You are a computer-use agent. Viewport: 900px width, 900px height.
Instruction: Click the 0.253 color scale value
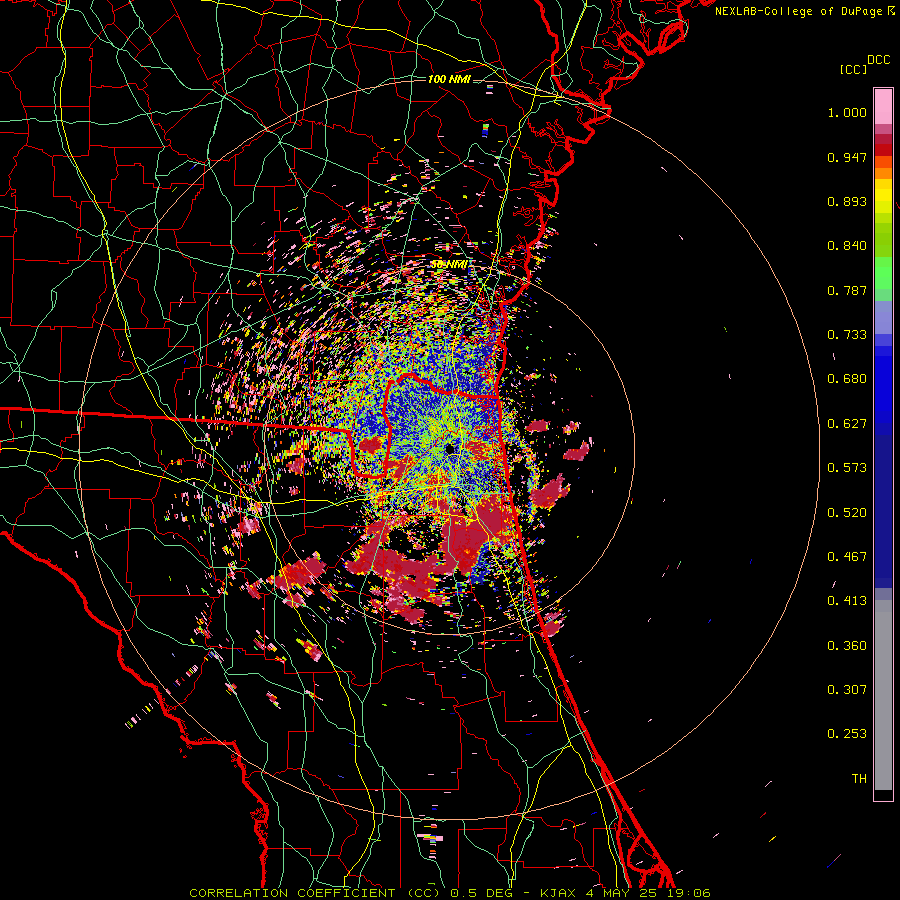coord(847,734)
